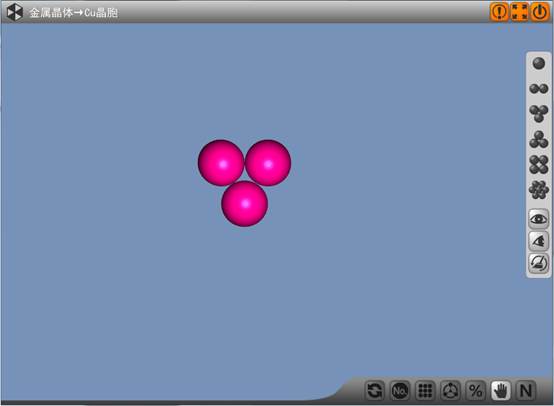Screen dimensions: 554x406
Task: Click the three-node circle structure button
Action: point(450,390)
